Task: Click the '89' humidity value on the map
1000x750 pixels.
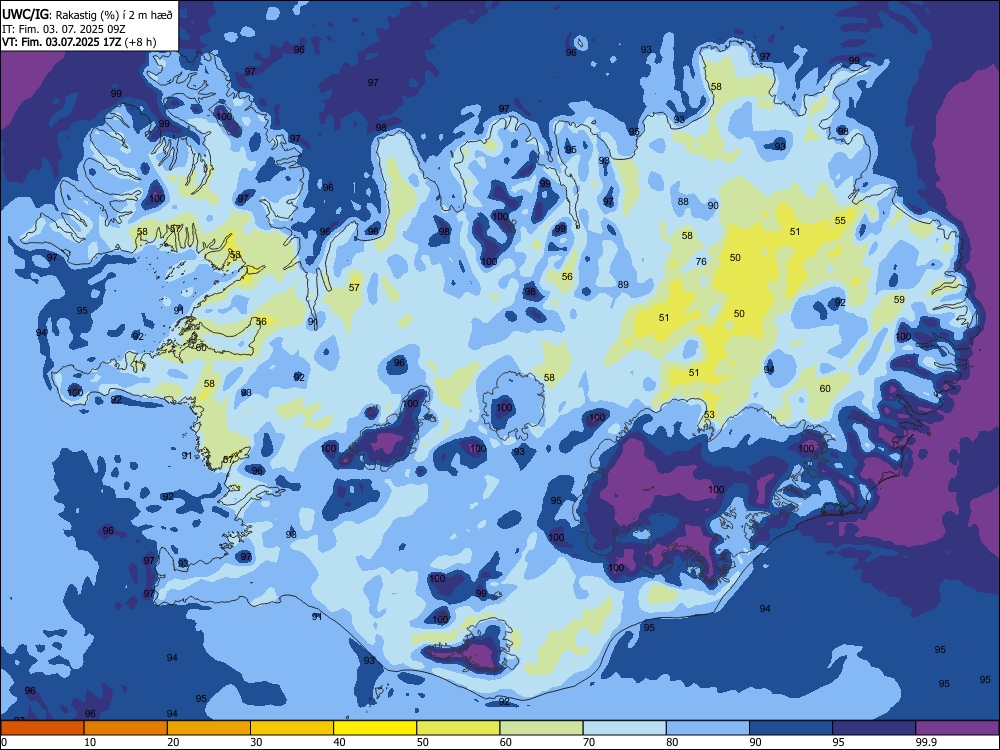Action: coord(623,284)
